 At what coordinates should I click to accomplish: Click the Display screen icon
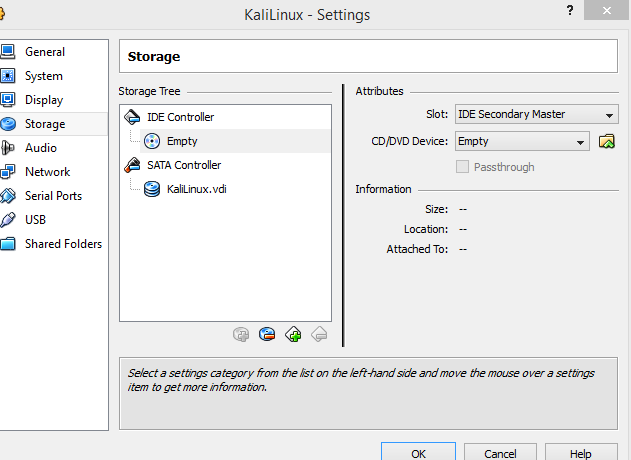(8, 100)
